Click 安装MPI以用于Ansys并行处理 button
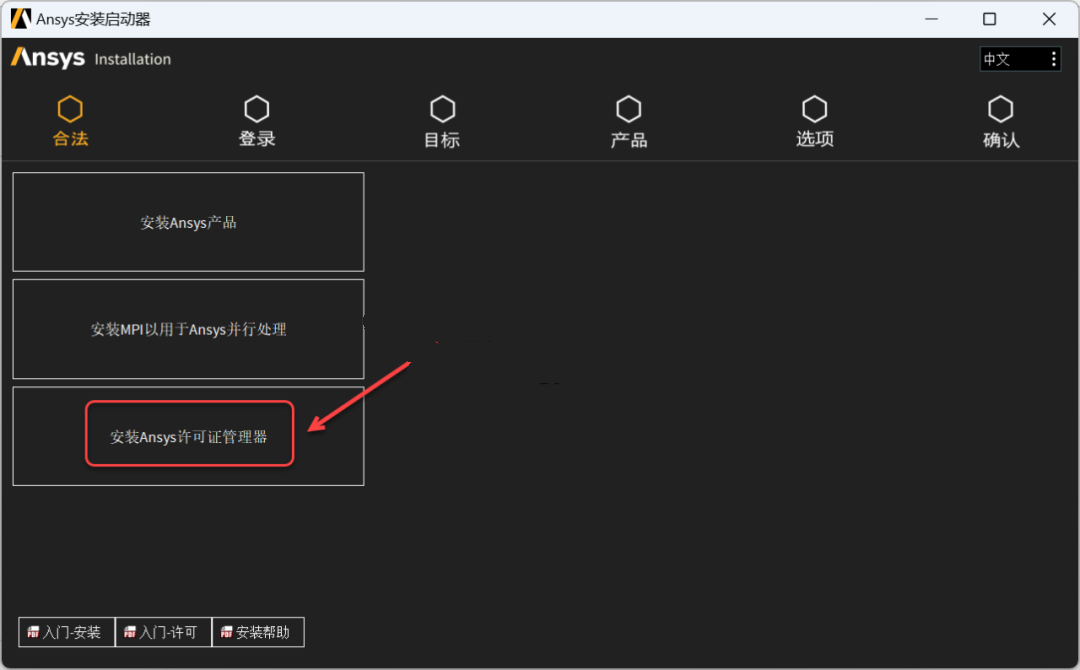 click(x=188, y=329)
